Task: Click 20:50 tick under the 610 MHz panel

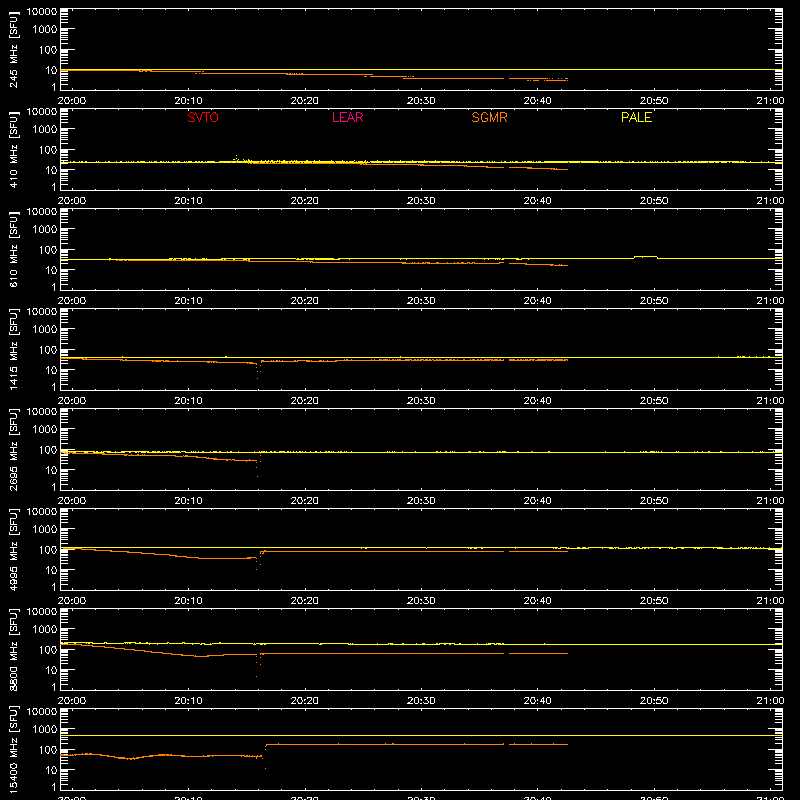Action: pos(654,301)
